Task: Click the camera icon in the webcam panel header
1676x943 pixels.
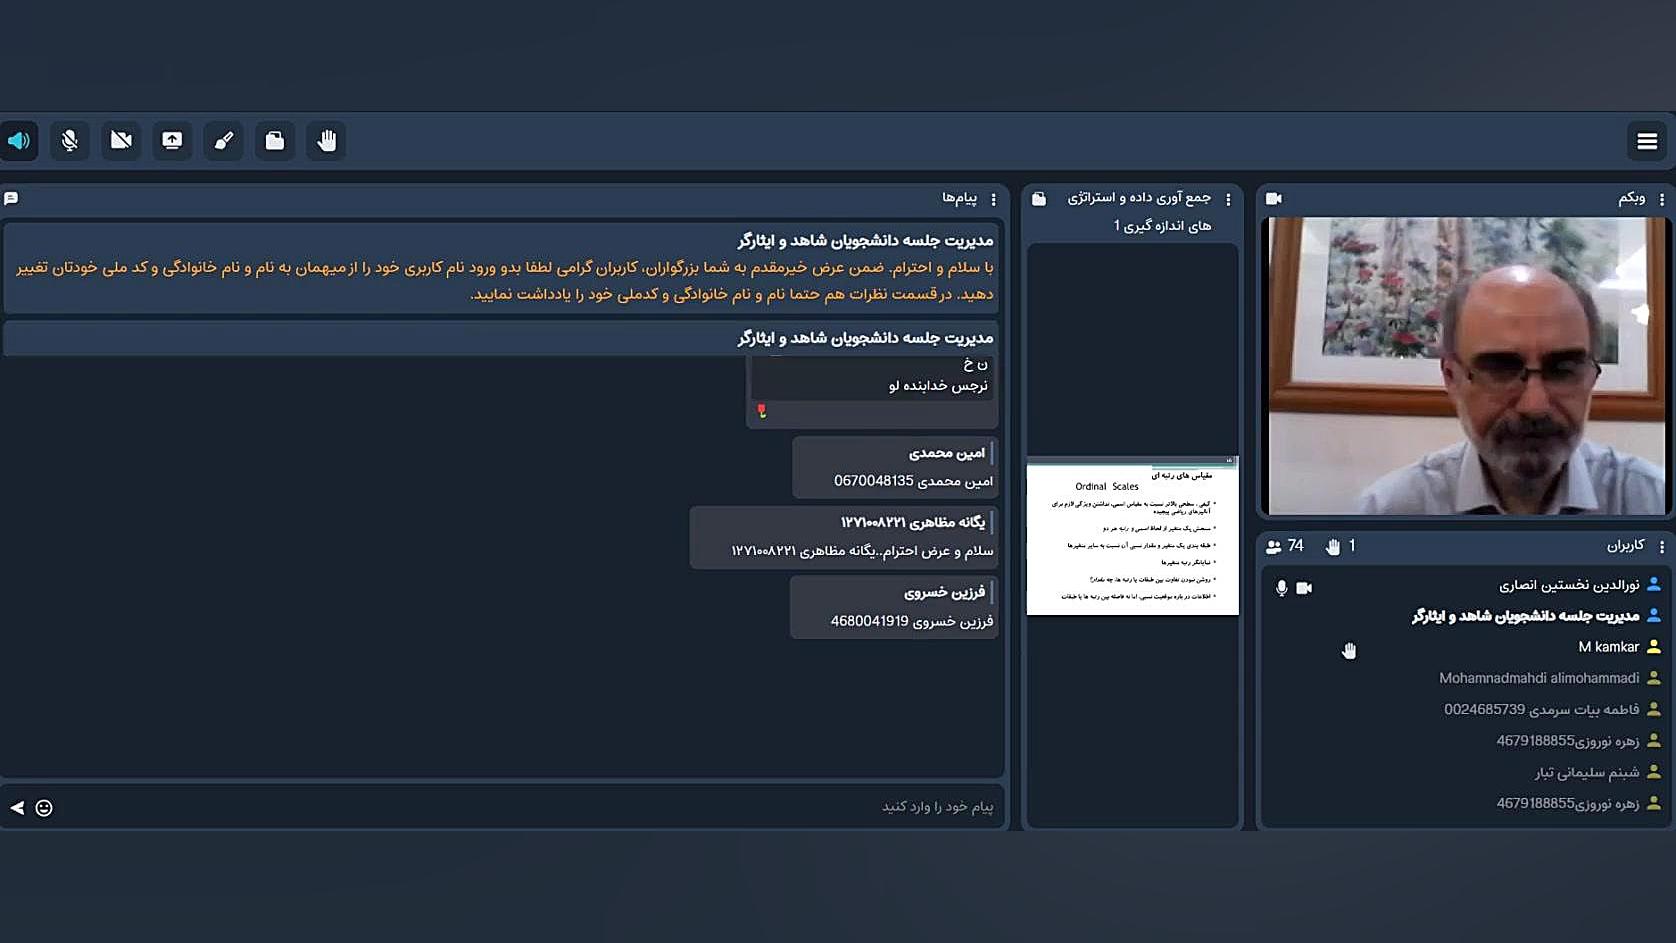Action: pyautogui.click(x=1274, y=198)
